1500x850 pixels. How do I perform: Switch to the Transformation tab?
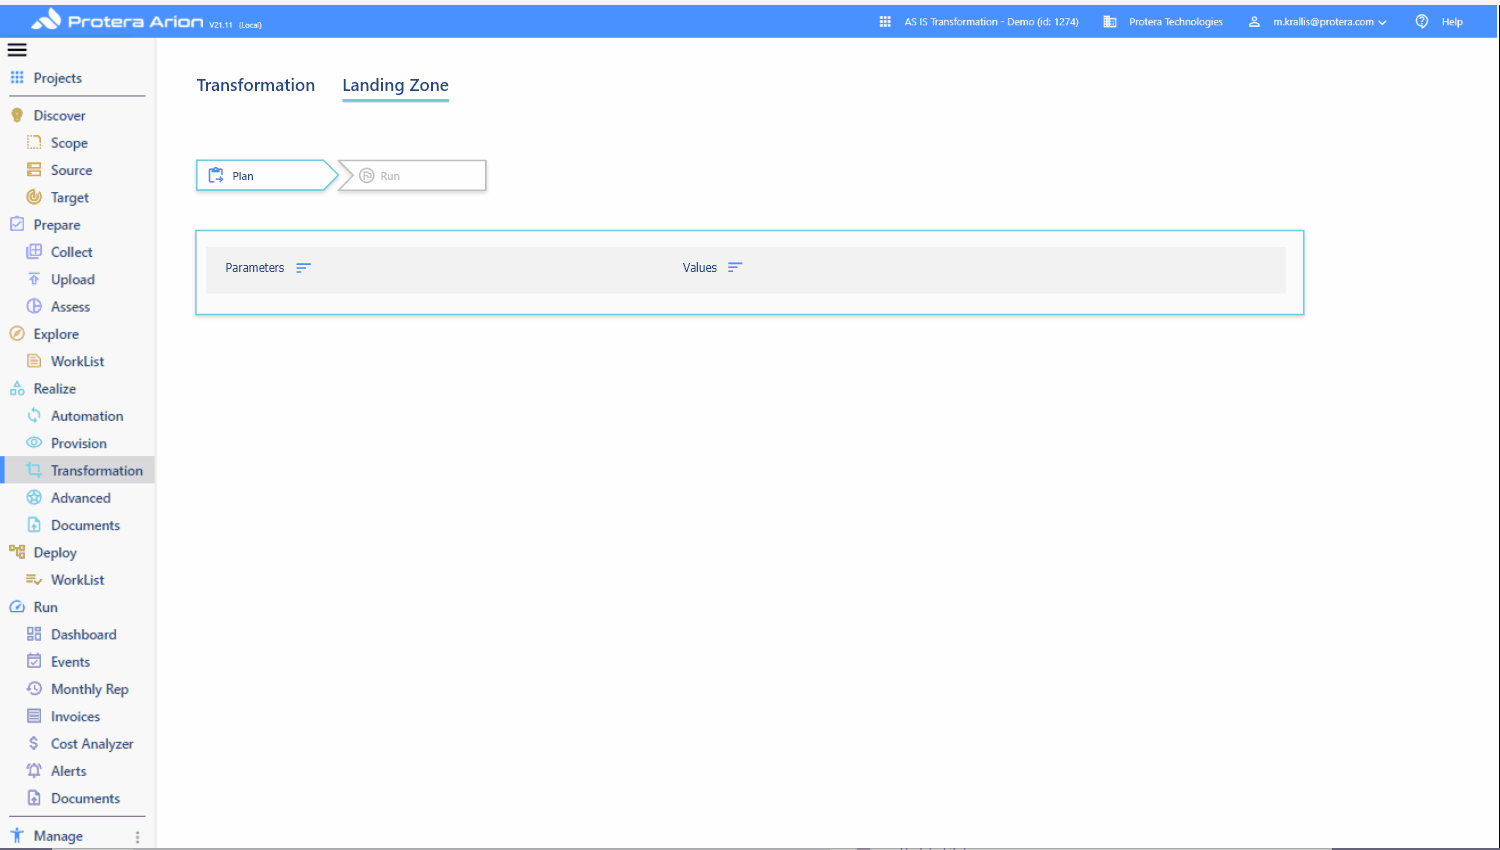click(x=255, y=86)
